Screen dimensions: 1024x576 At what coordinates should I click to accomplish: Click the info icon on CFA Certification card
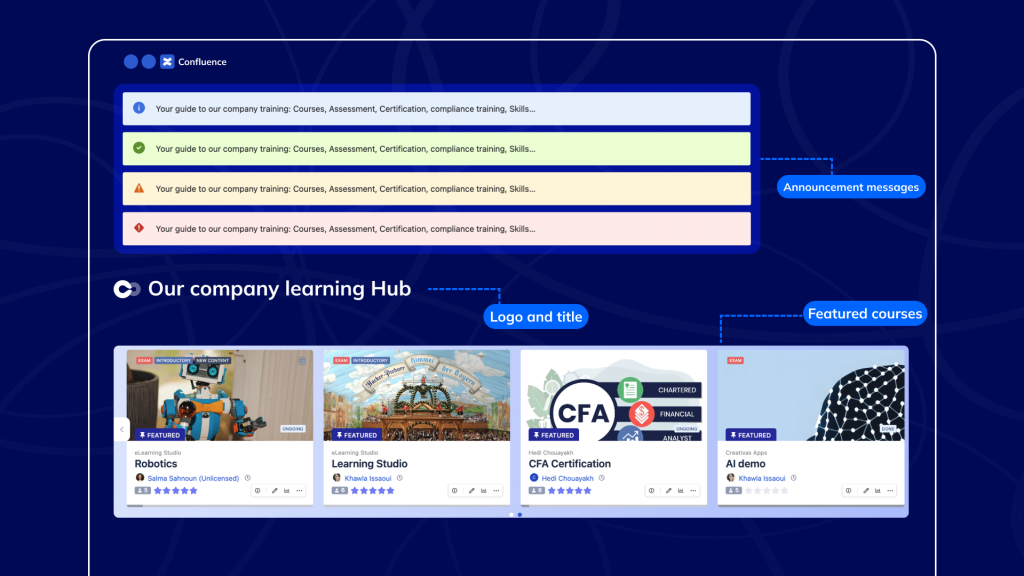[651, 491]
